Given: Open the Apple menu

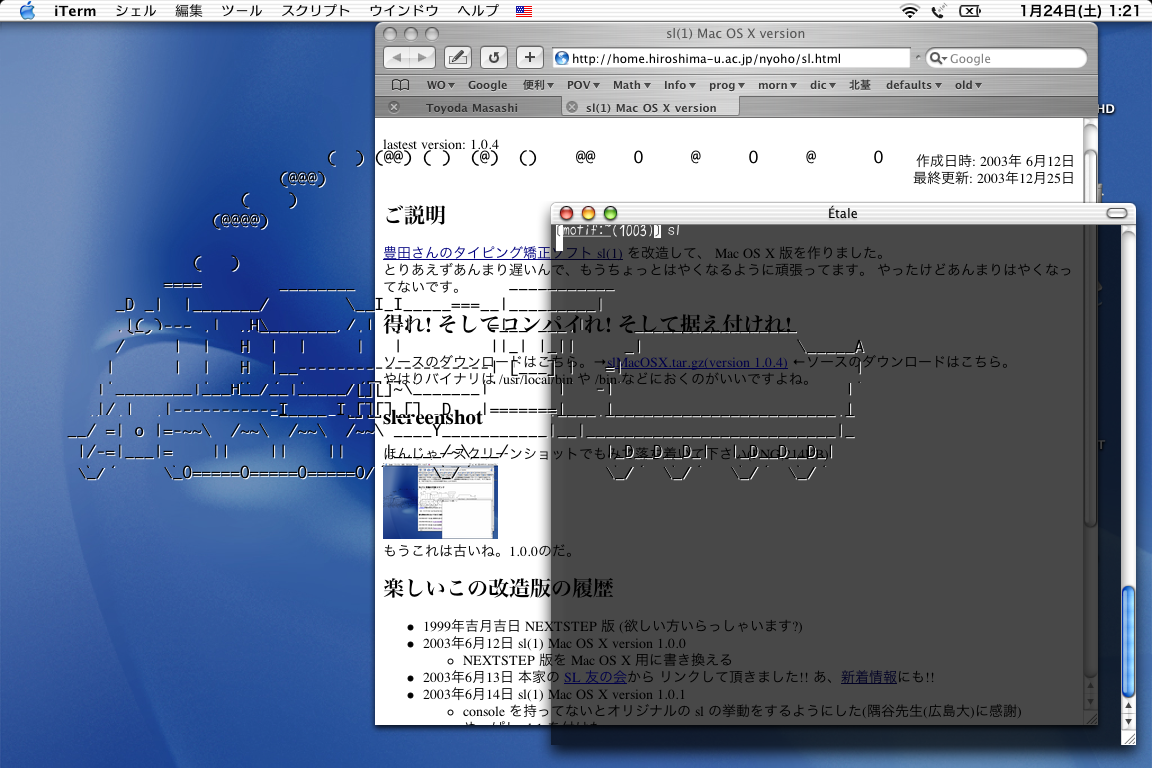Looking at the screenshot, I should click(27, 11).
